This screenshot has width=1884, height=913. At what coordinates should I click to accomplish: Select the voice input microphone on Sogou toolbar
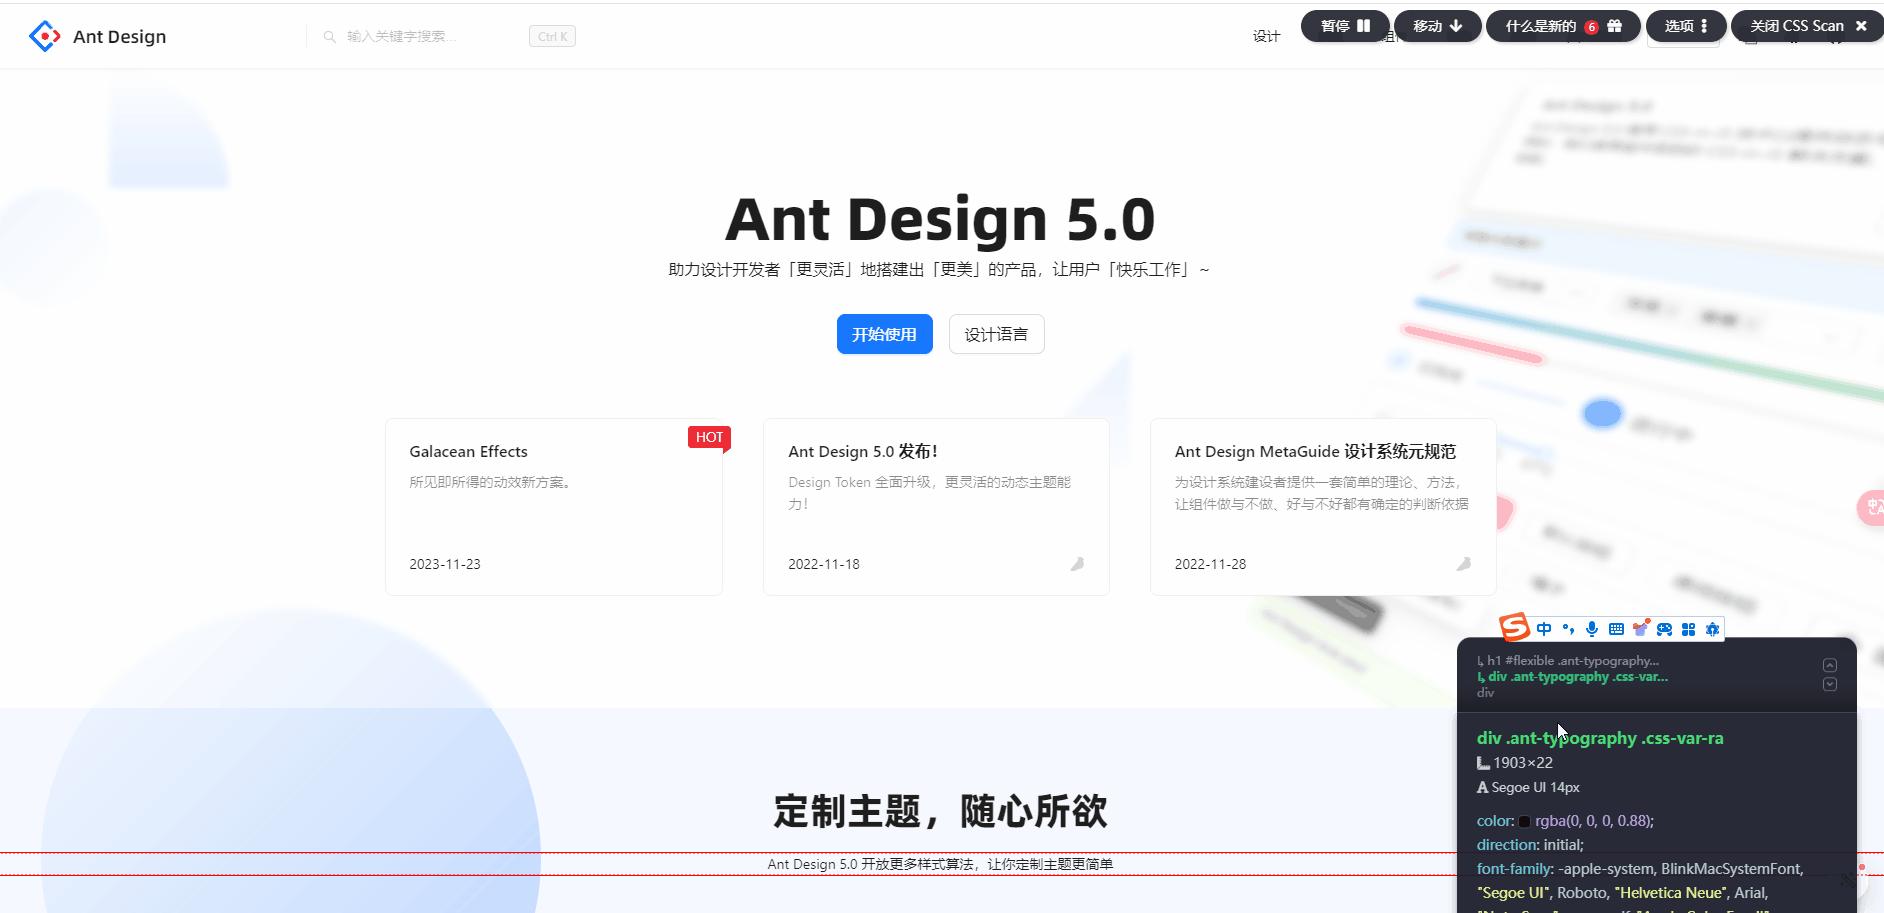click(1590, 629)
